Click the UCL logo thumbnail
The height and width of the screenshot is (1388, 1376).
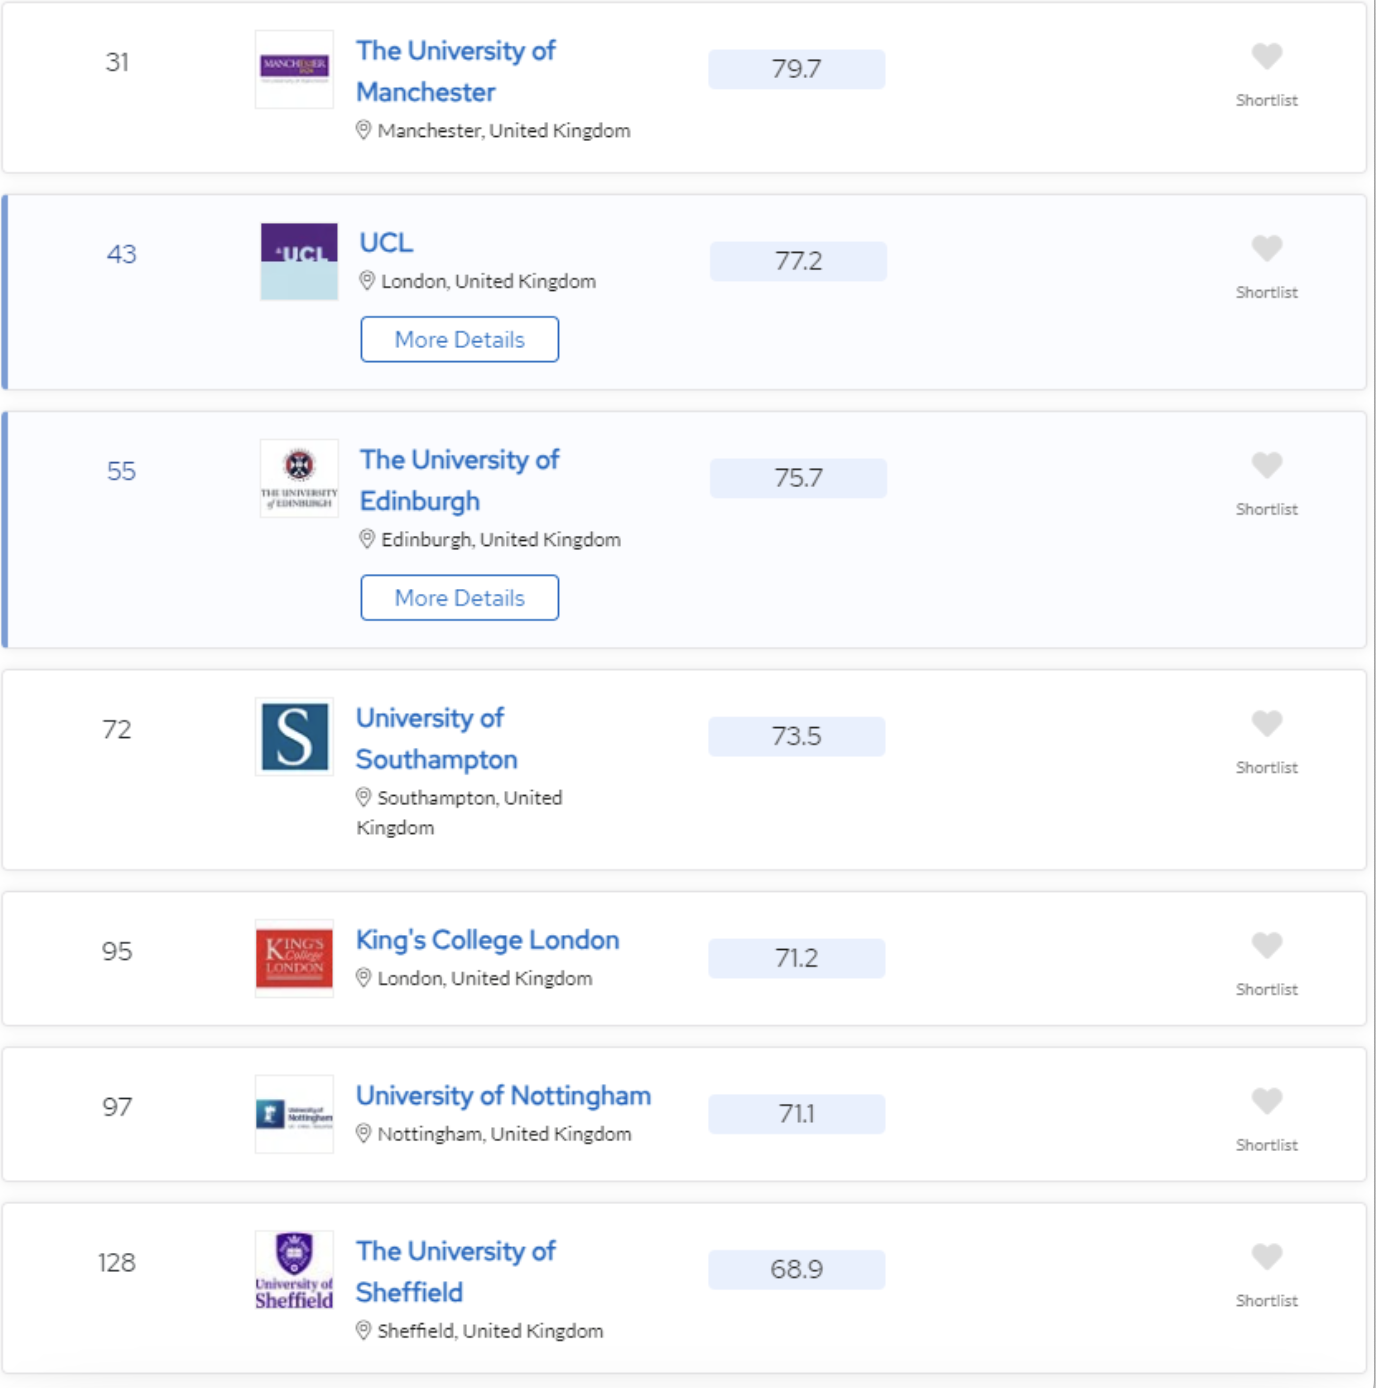click(x=299, y=262)
